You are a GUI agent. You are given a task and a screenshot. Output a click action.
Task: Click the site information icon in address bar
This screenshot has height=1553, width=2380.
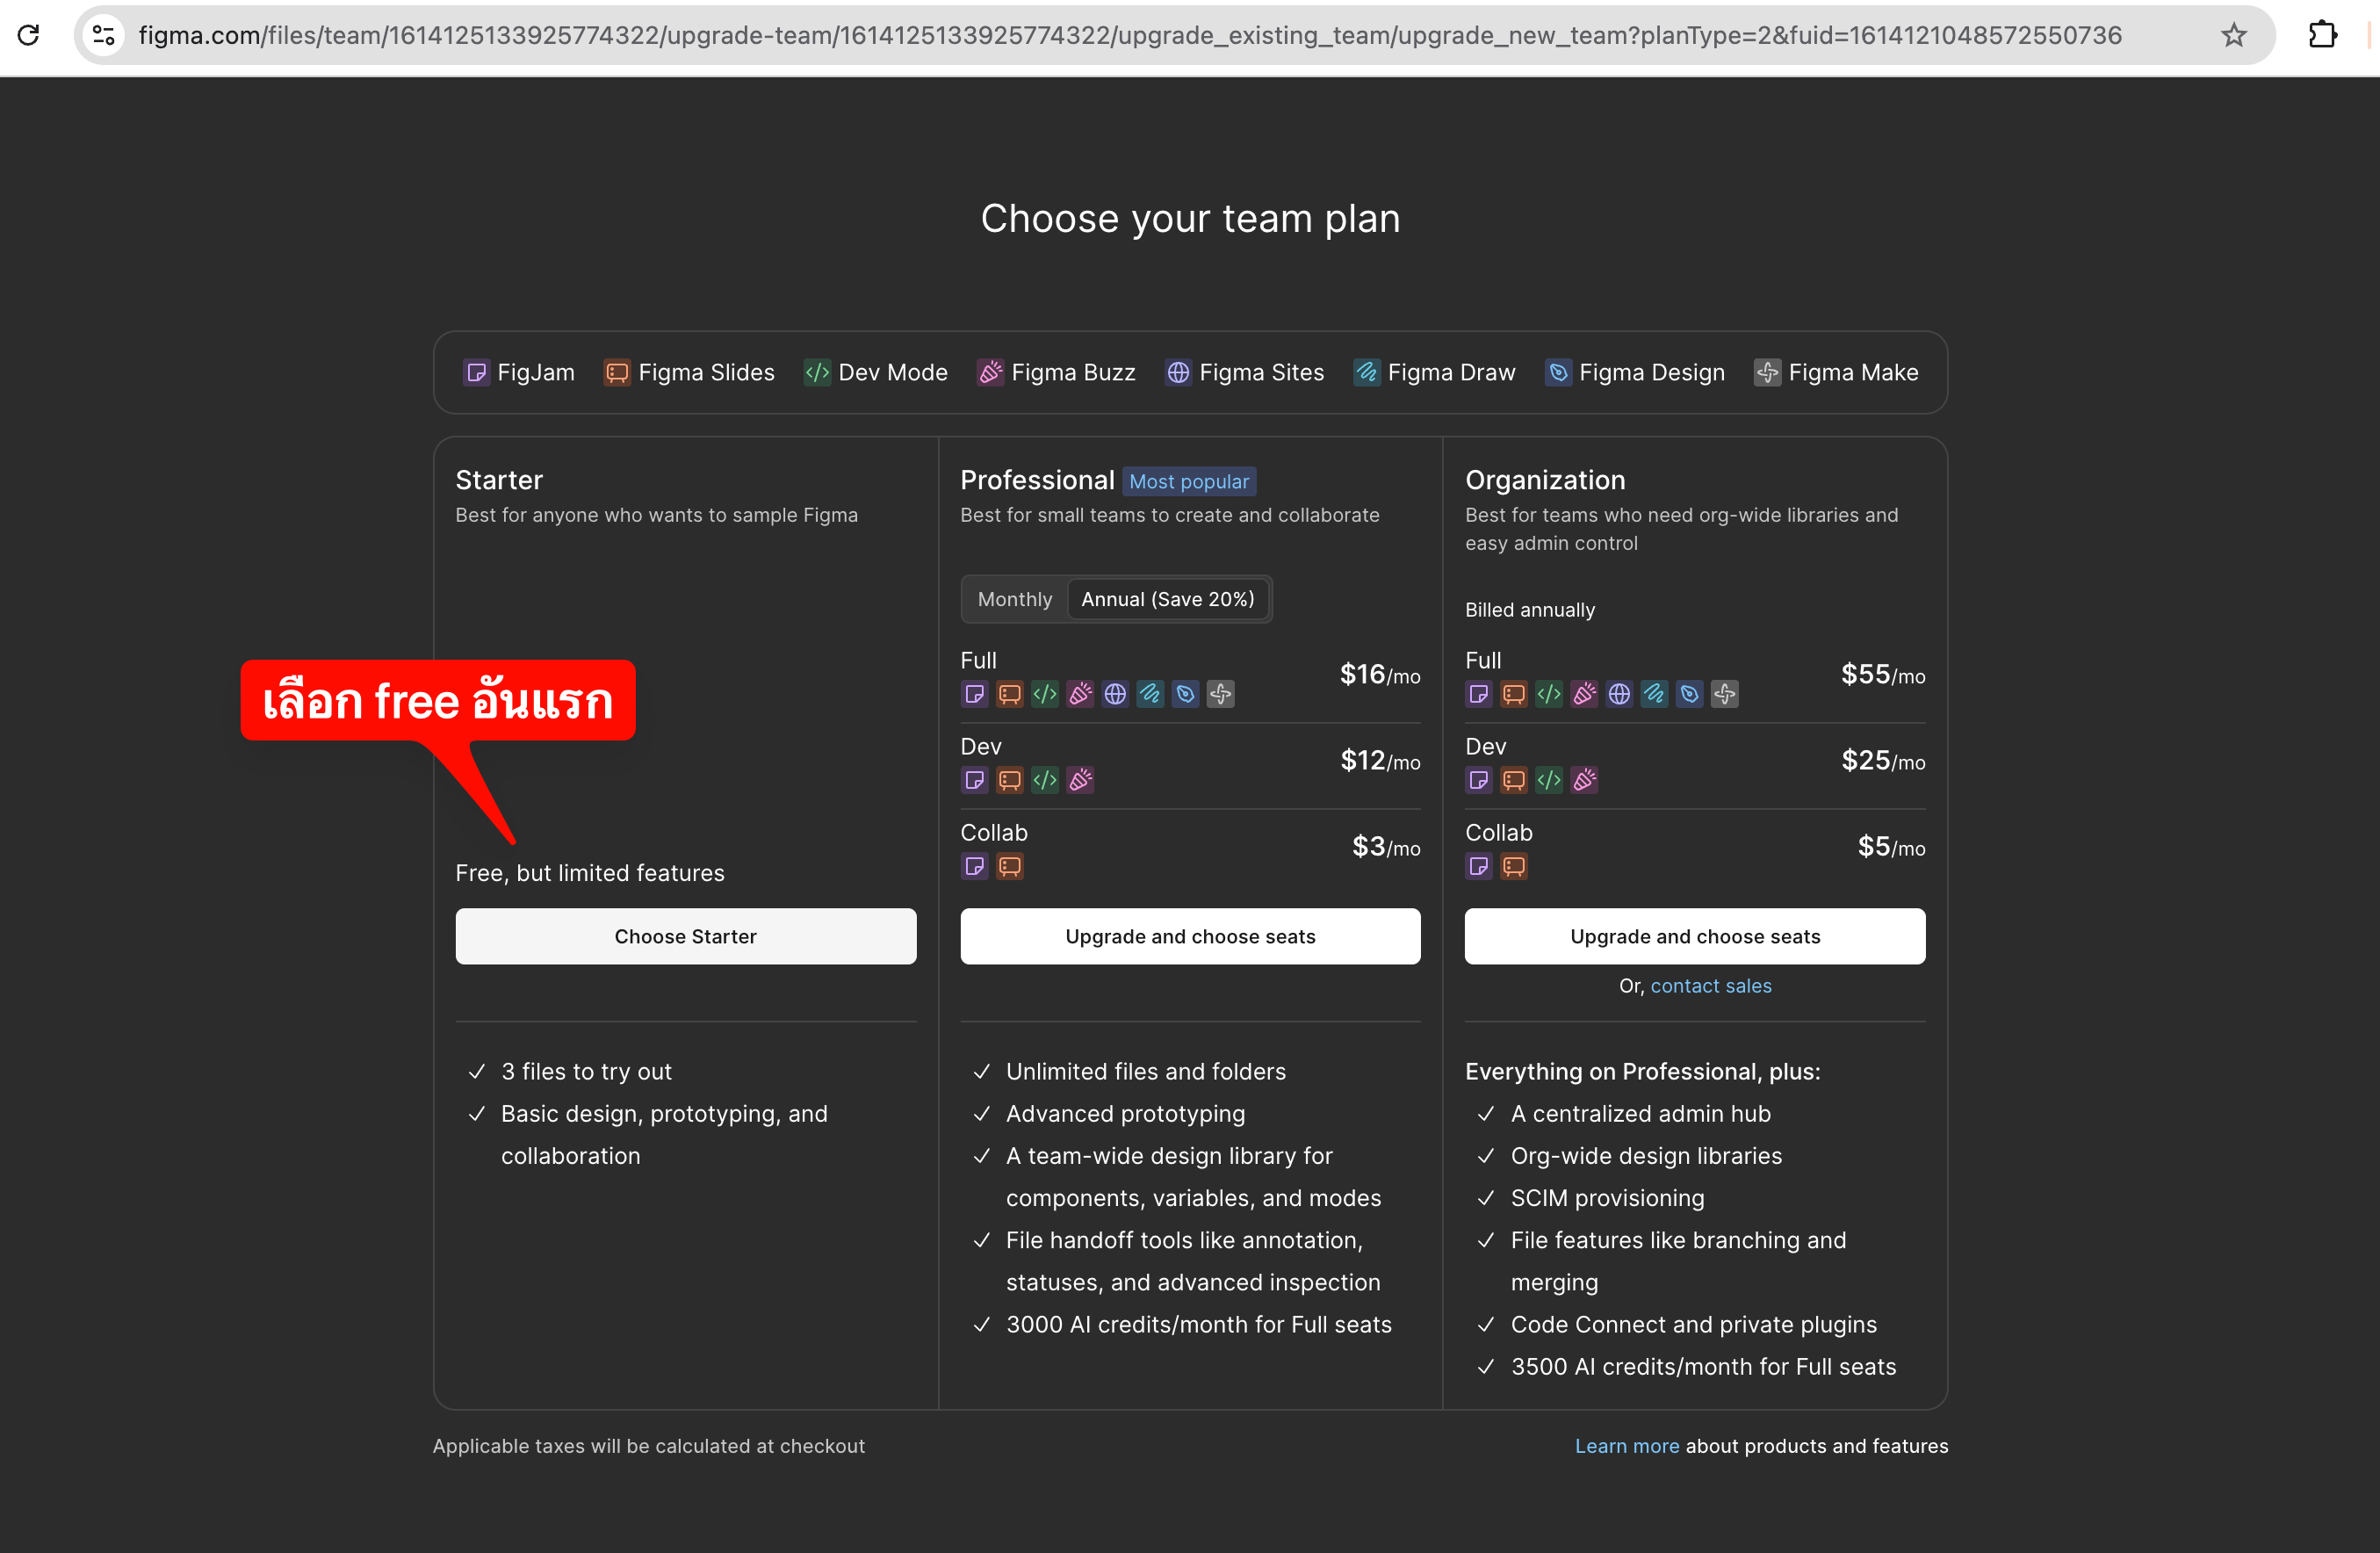(x=104, y=35)
